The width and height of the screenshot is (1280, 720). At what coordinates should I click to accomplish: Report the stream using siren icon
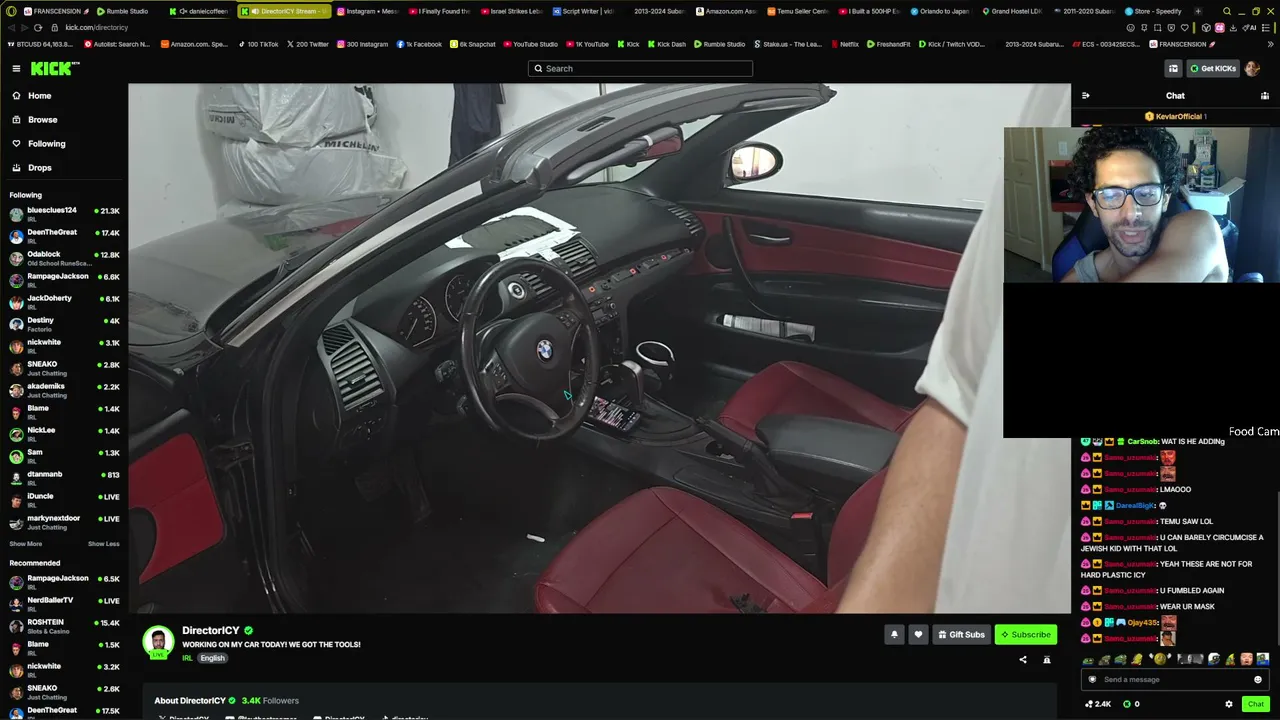pyautogui.click(x=1047, y=660)
